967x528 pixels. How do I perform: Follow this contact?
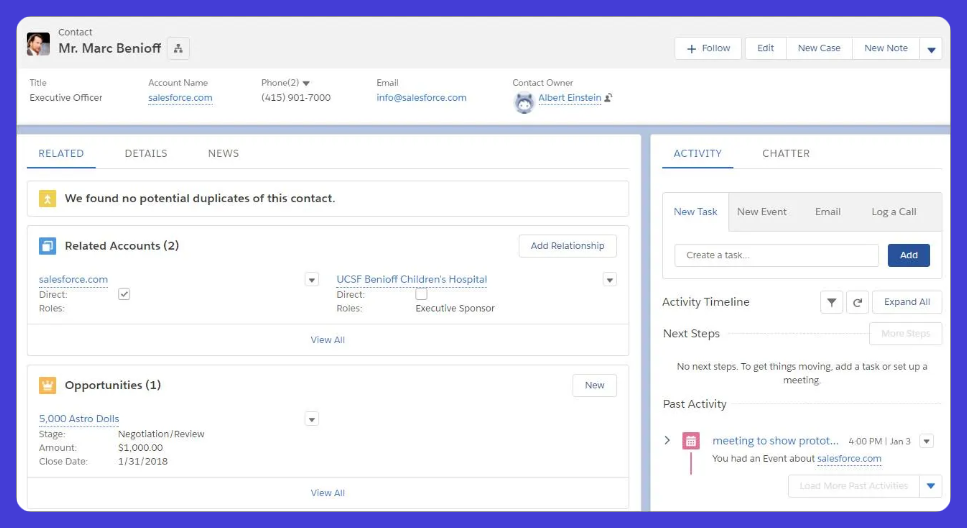(708, 48)
